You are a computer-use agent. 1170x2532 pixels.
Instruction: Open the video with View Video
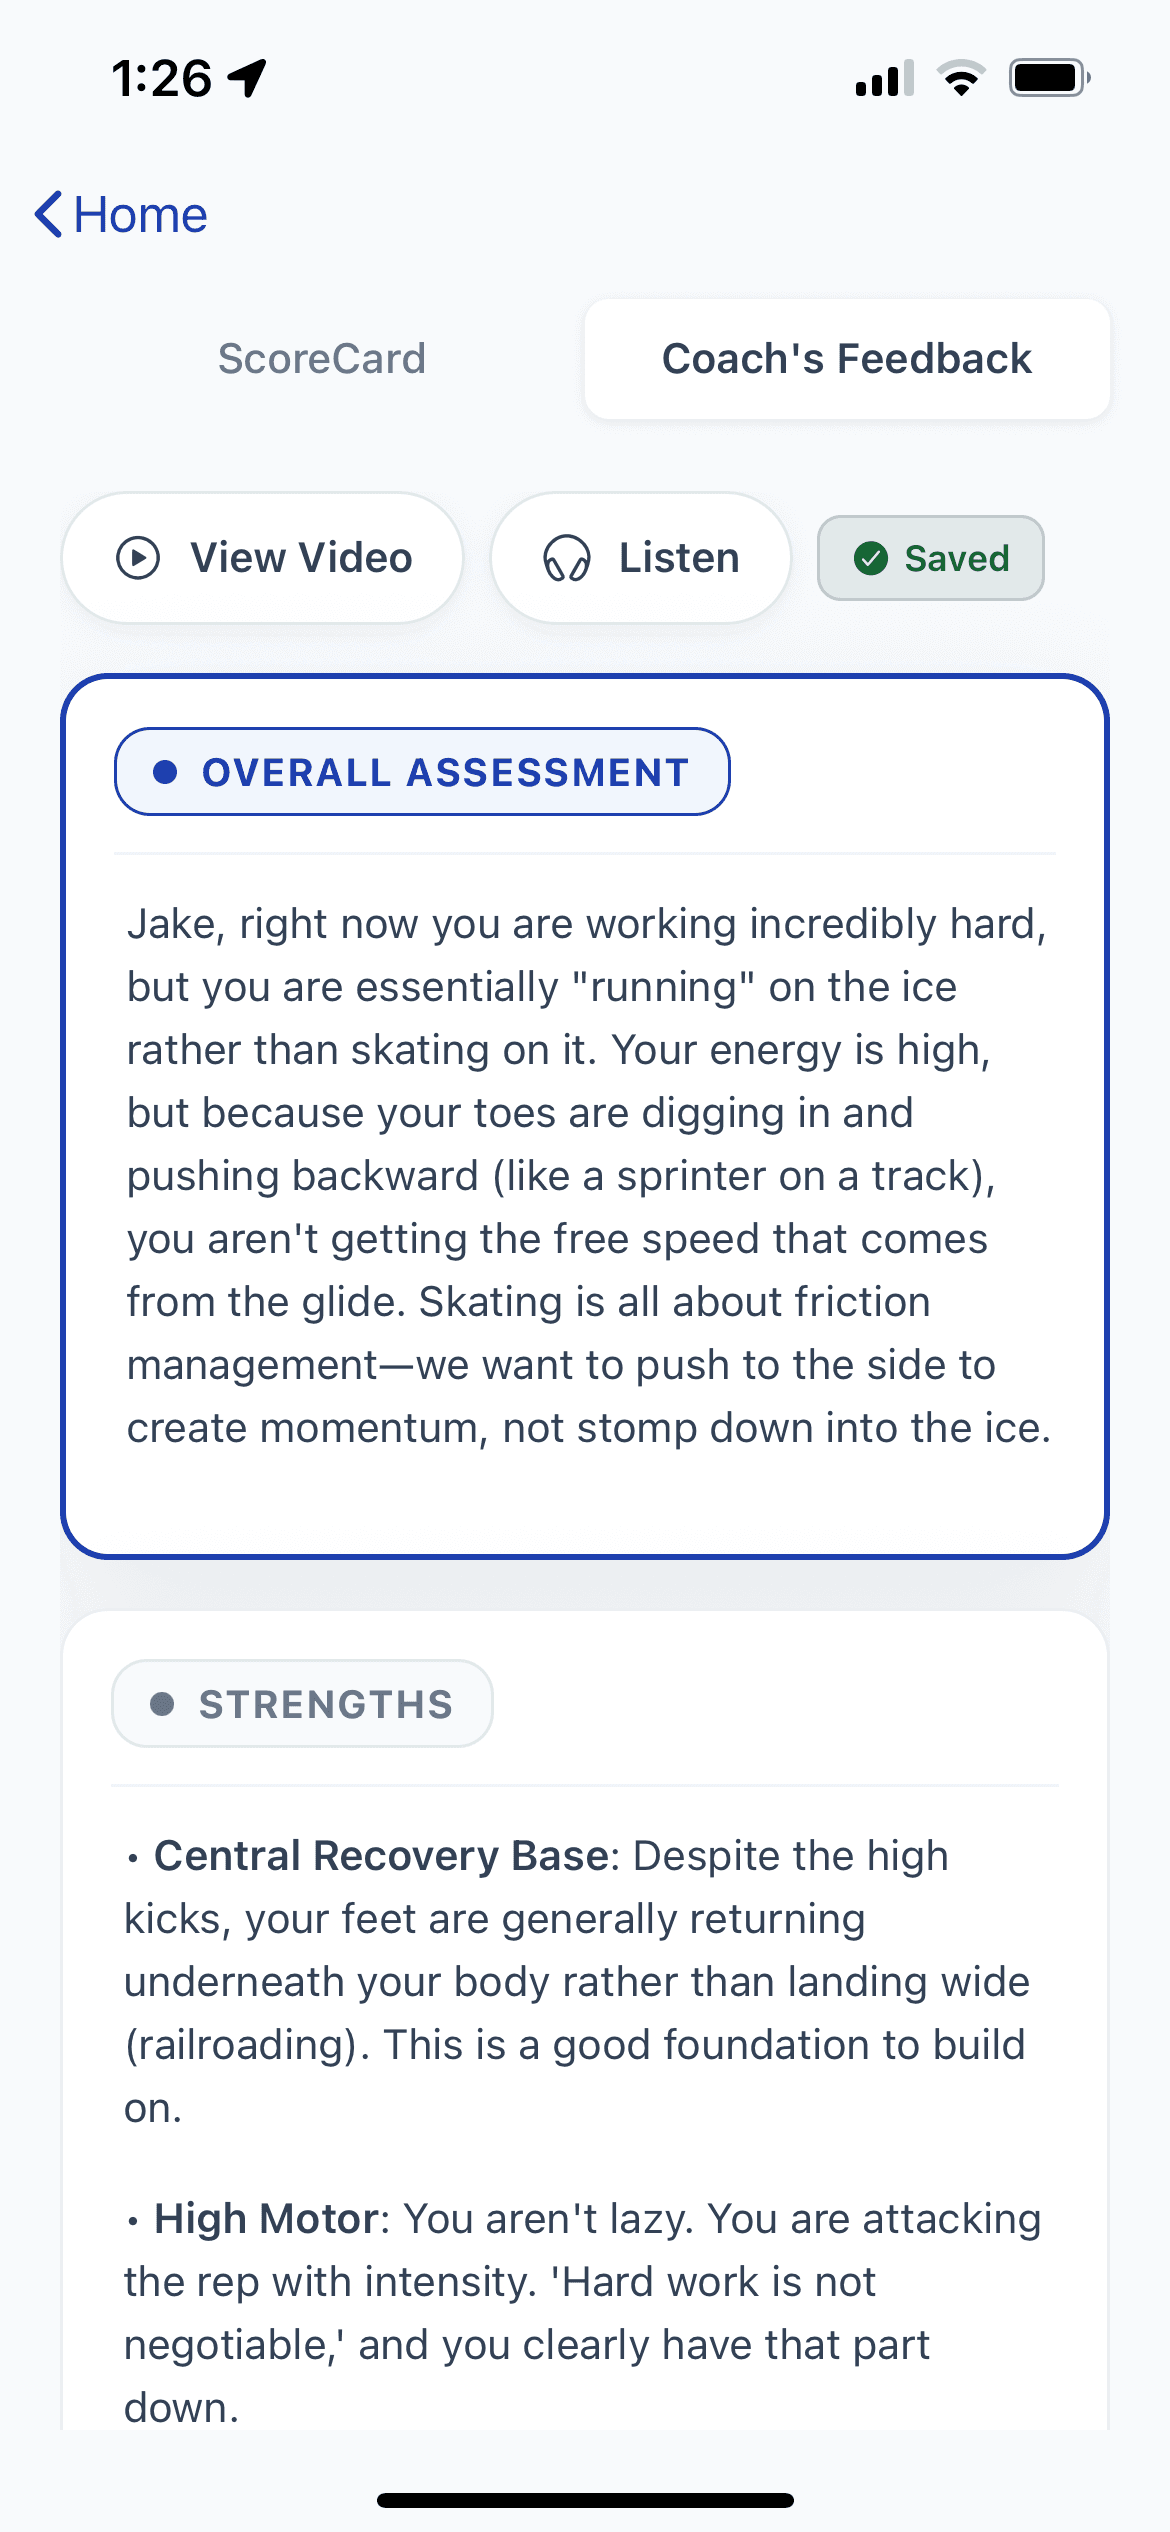coord(260,558)
